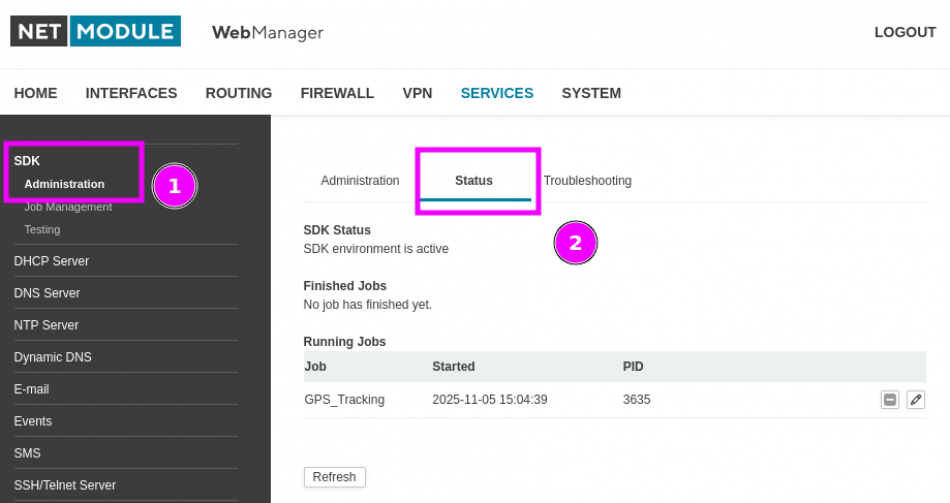Open the HOME menu

(36, 93)
